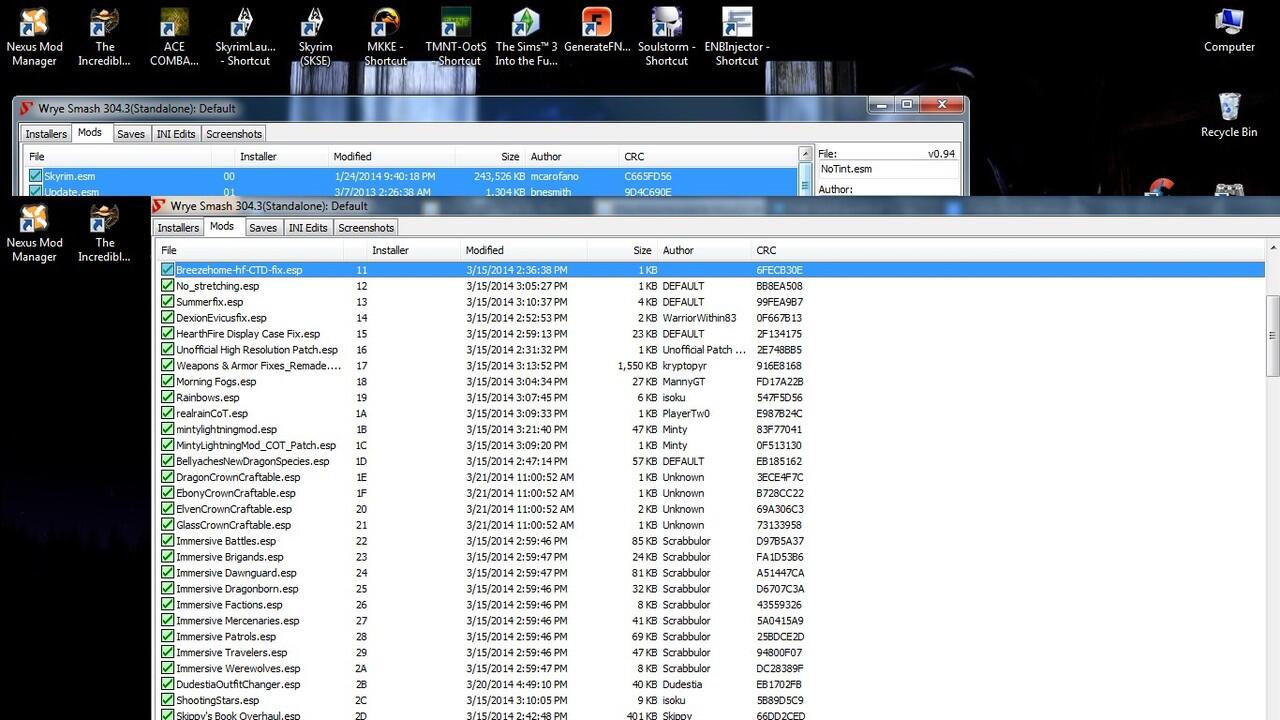Open the Saves tab in the front window

click(263, 228)
